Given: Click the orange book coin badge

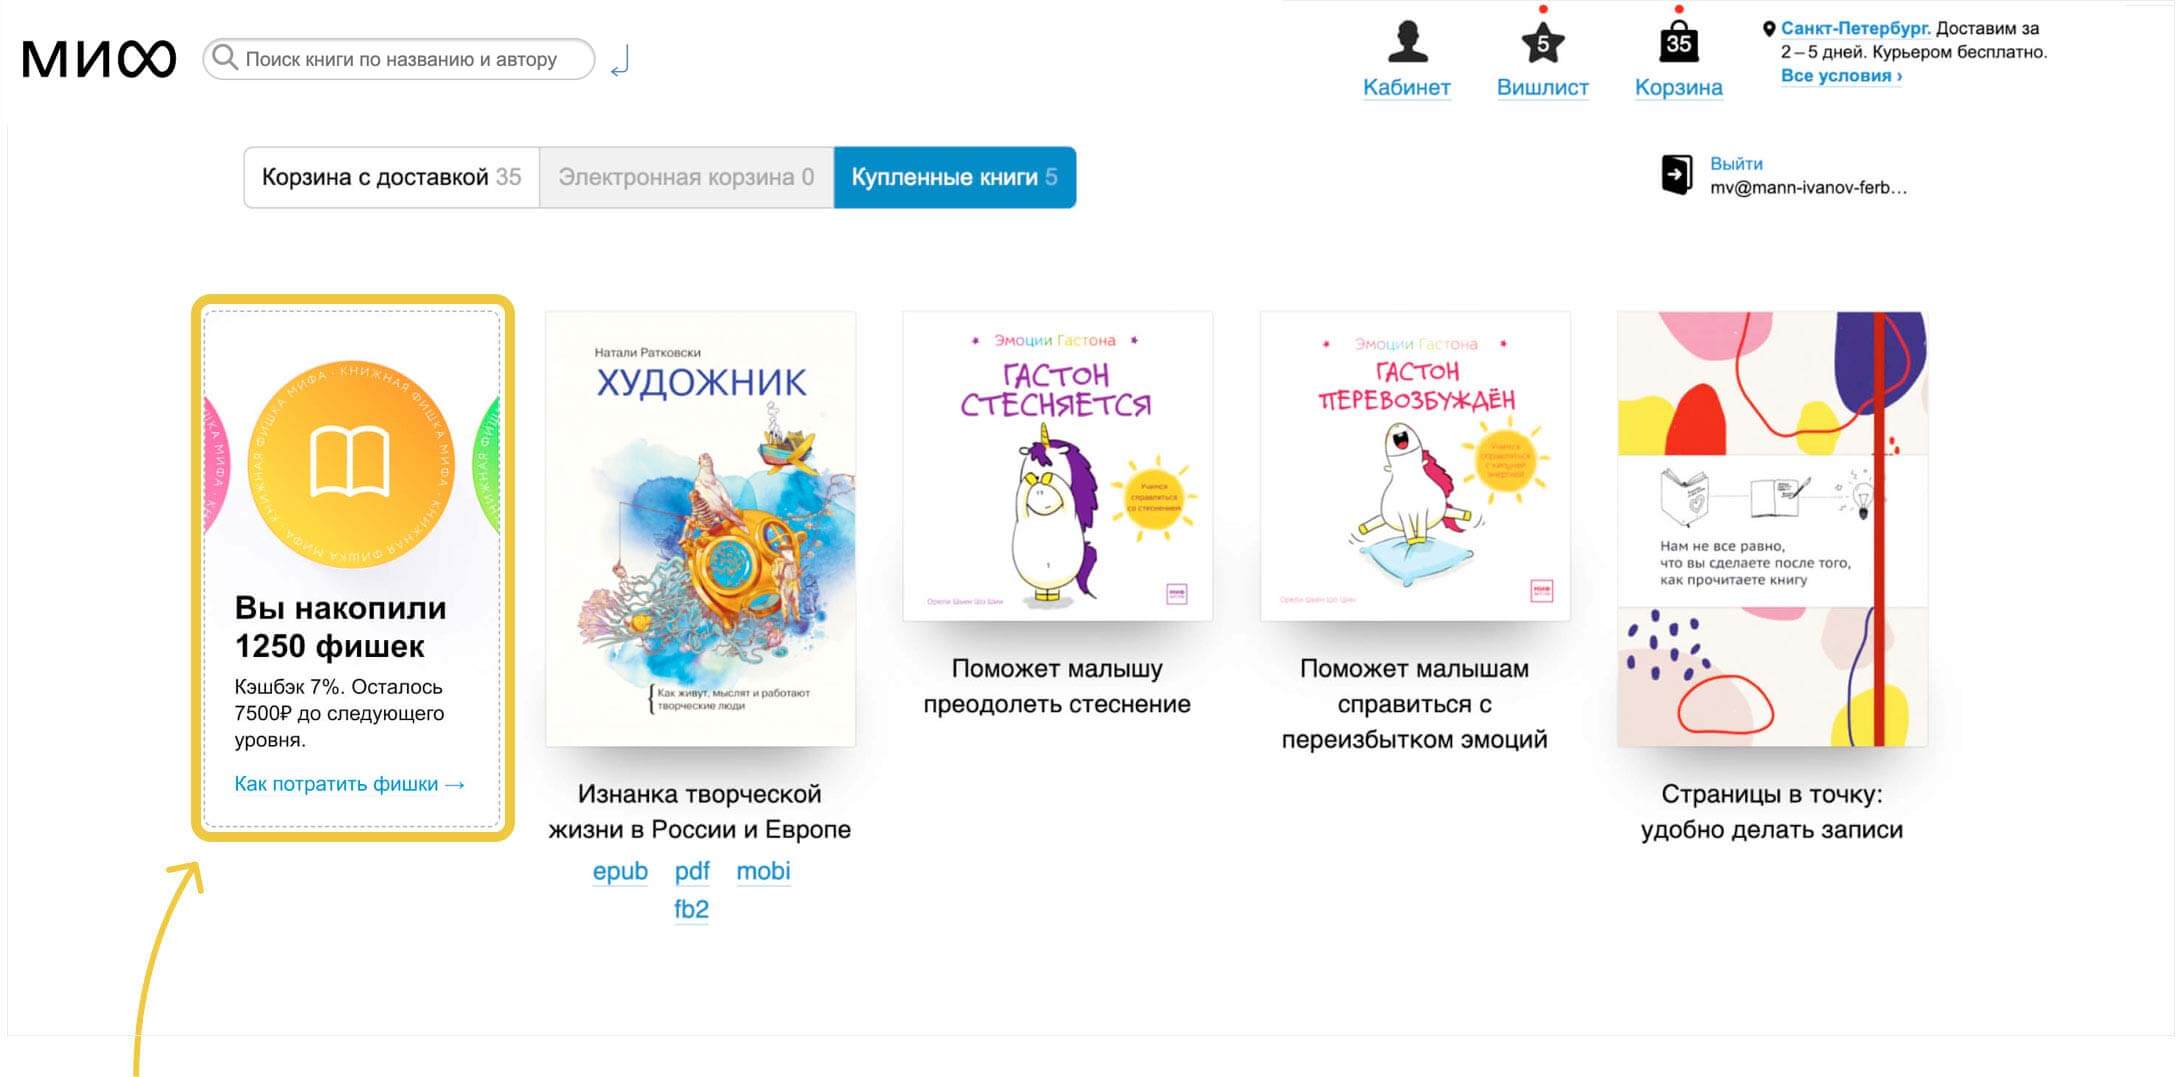Looking at the screenshot, I should (x=351, y=463).
